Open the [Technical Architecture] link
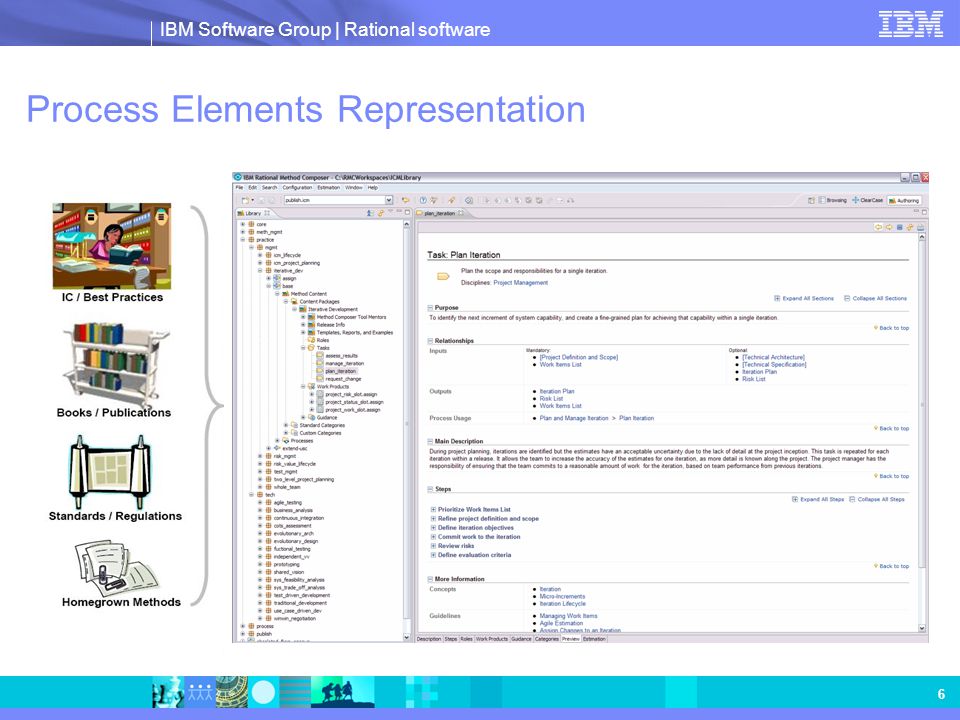This screenshot has width=960, height=720. tap(773, 357)
